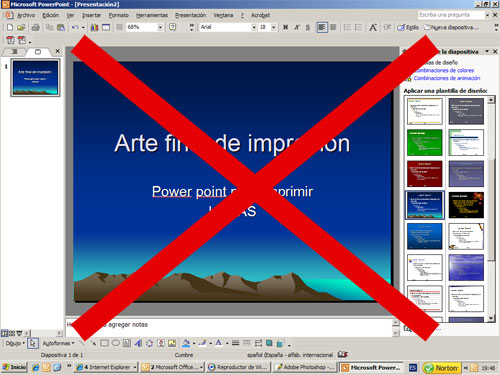Apply the Line Color brush swatch

pos(203,343)
